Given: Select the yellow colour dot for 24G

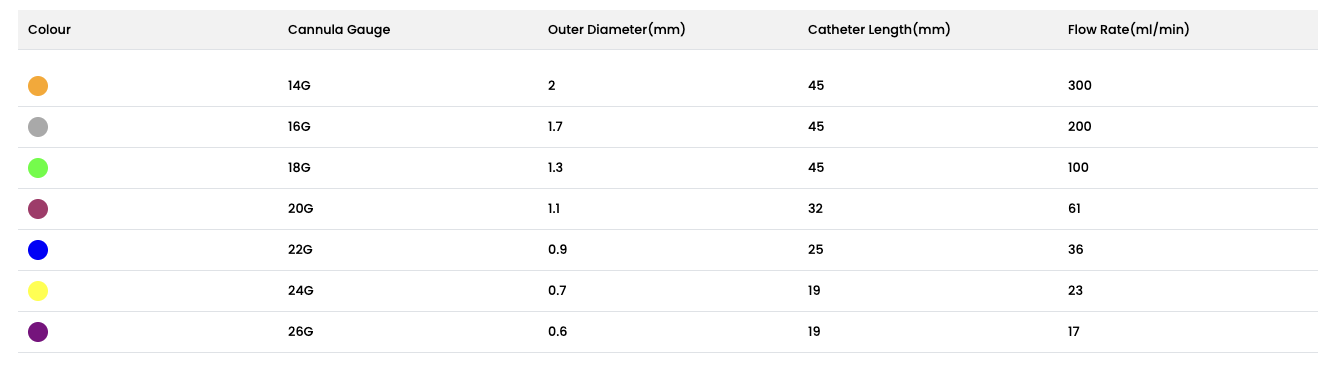Looking at the screenshot, I should coord(38,291).
